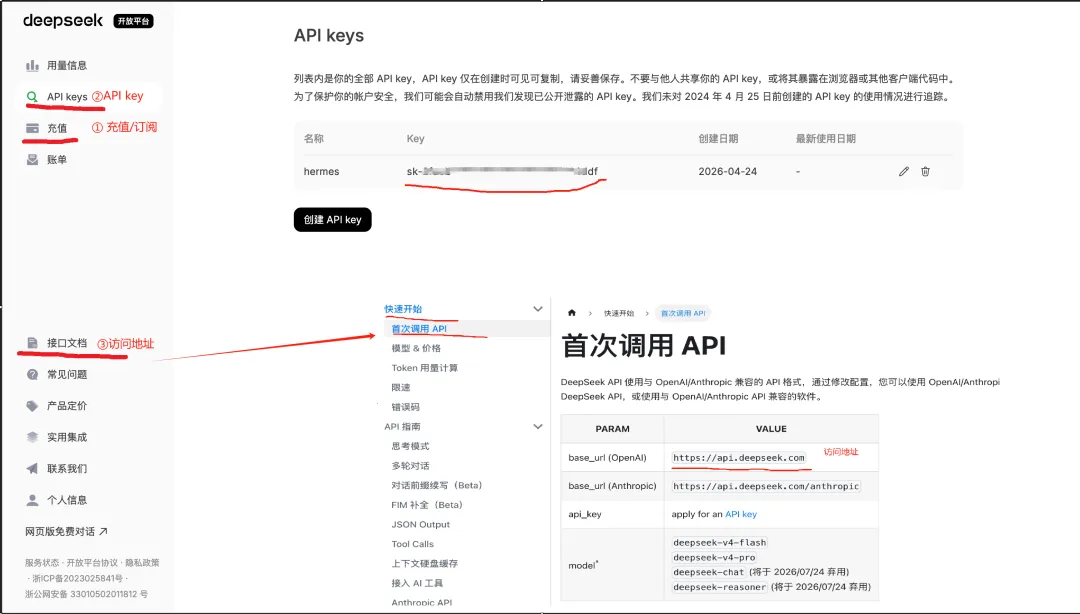1080x614 pixels.
Task: Open 实用集成 in sidebar
Action: tap(67, 437)
